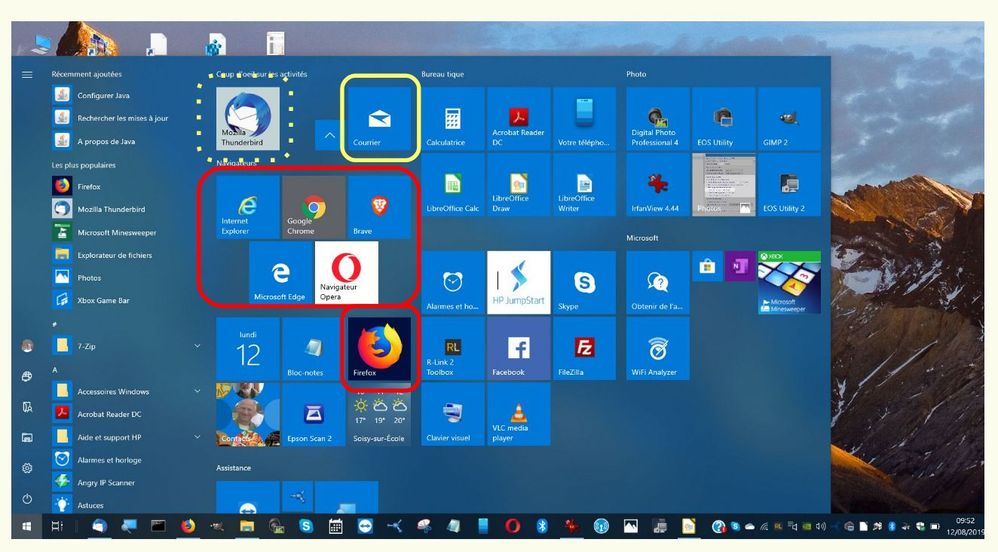Image resolution: width=998 pixels, height=552 pixels.
Task: Launch the large Firefox tile
Action: (x=379, y=348)
